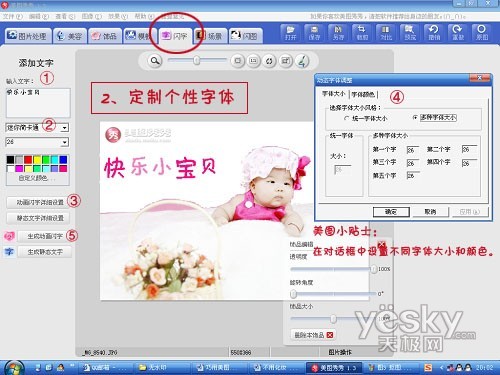Click the 重做 redo toolbar icon

point(458,33)
